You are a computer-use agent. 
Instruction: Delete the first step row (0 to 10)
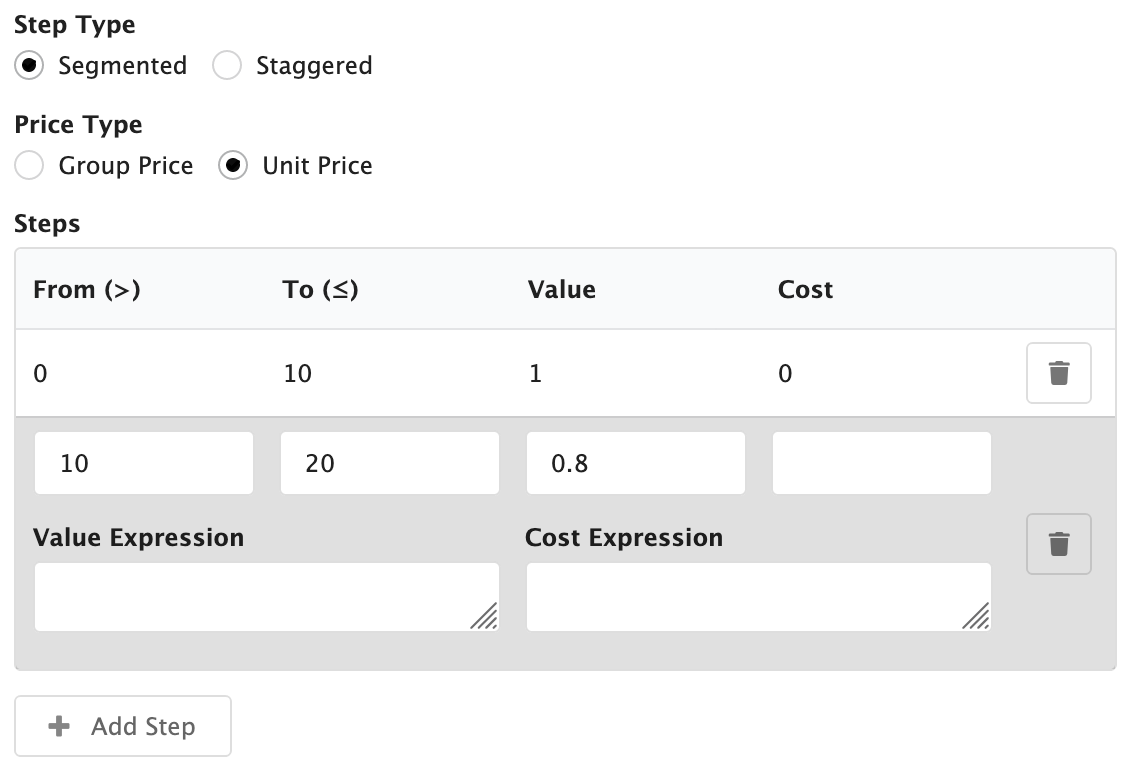click(x=1058, y=373)
